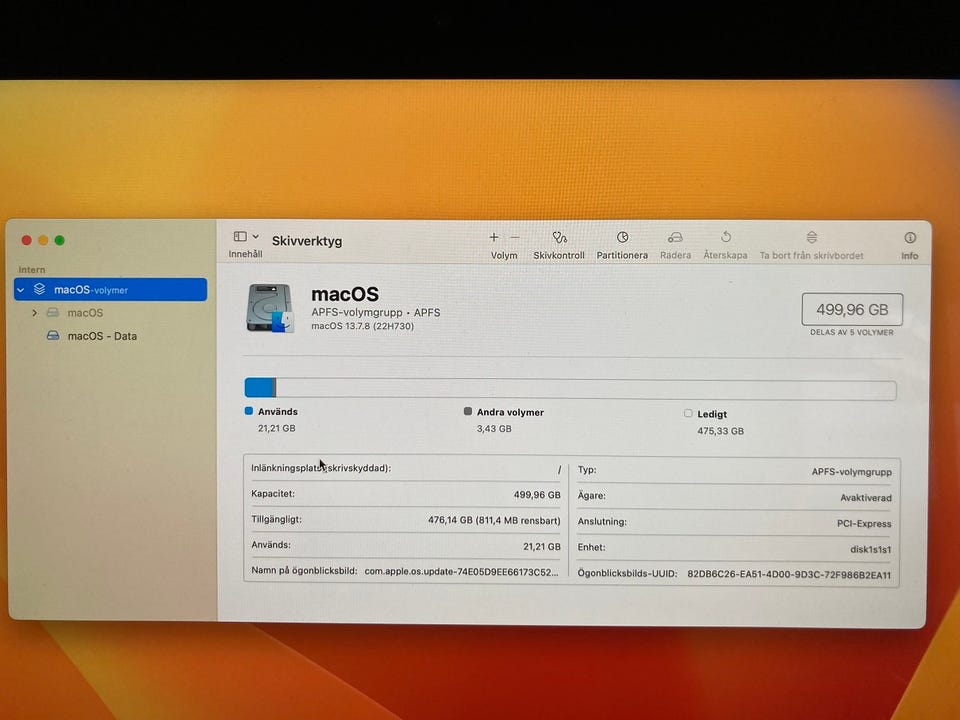Viewport: 960px width, 720px height.
Task: Collapse the macOS-volymer group in sidebar
Action: click(21, 290)
